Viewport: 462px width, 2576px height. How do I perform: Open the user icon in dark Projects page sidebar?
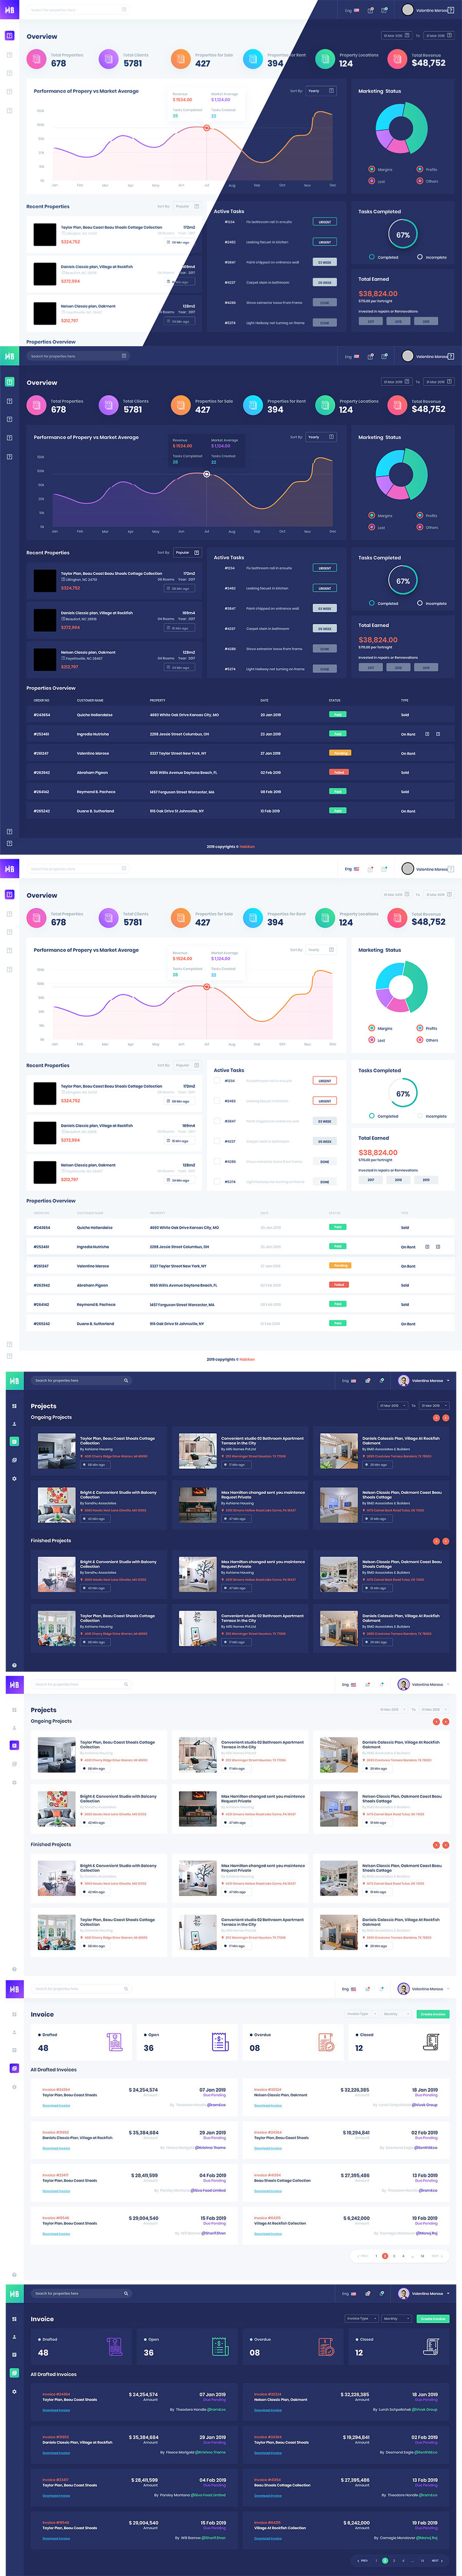point(14,1423)
